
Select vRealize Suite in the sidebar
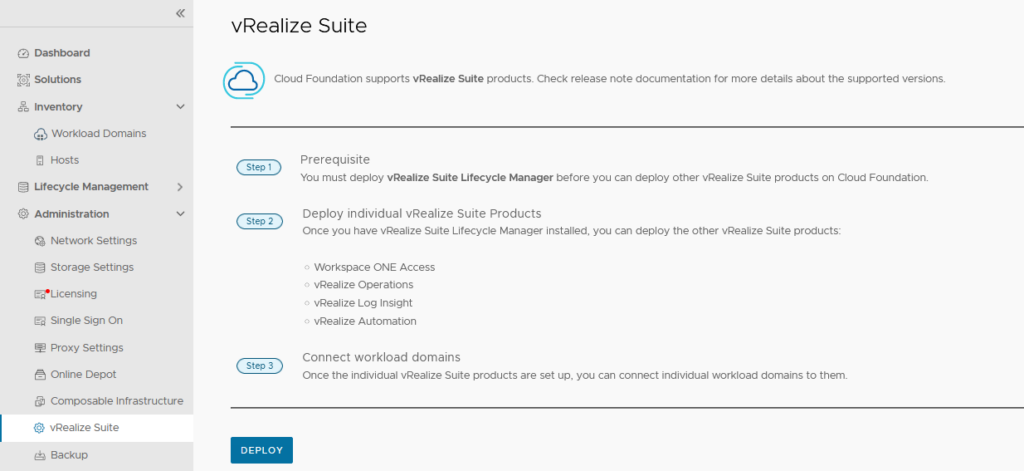point(84,428)
